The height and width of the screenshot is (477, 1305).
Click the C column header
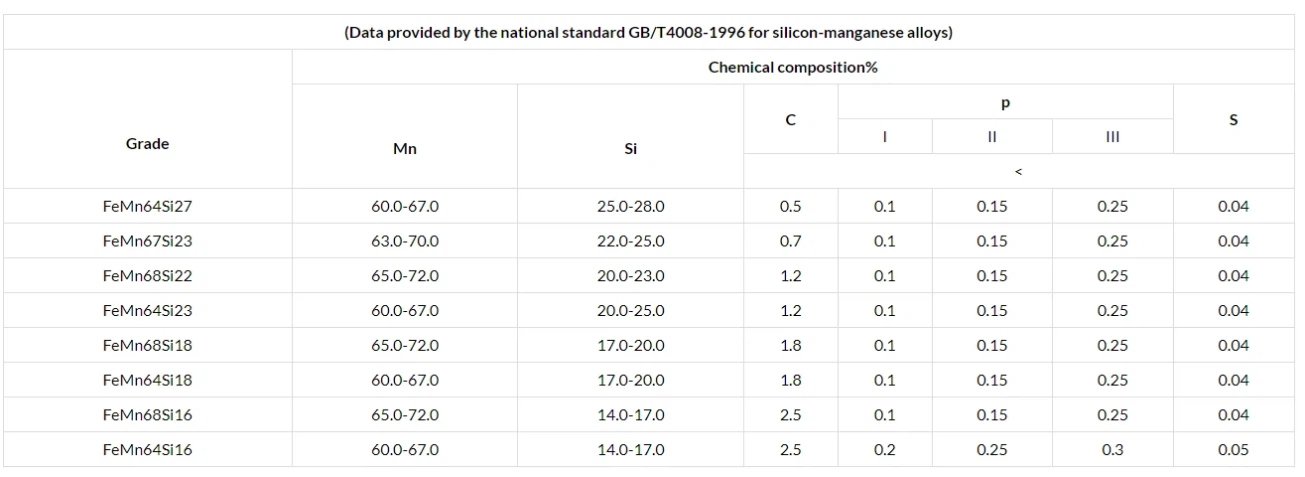[790, 120]
